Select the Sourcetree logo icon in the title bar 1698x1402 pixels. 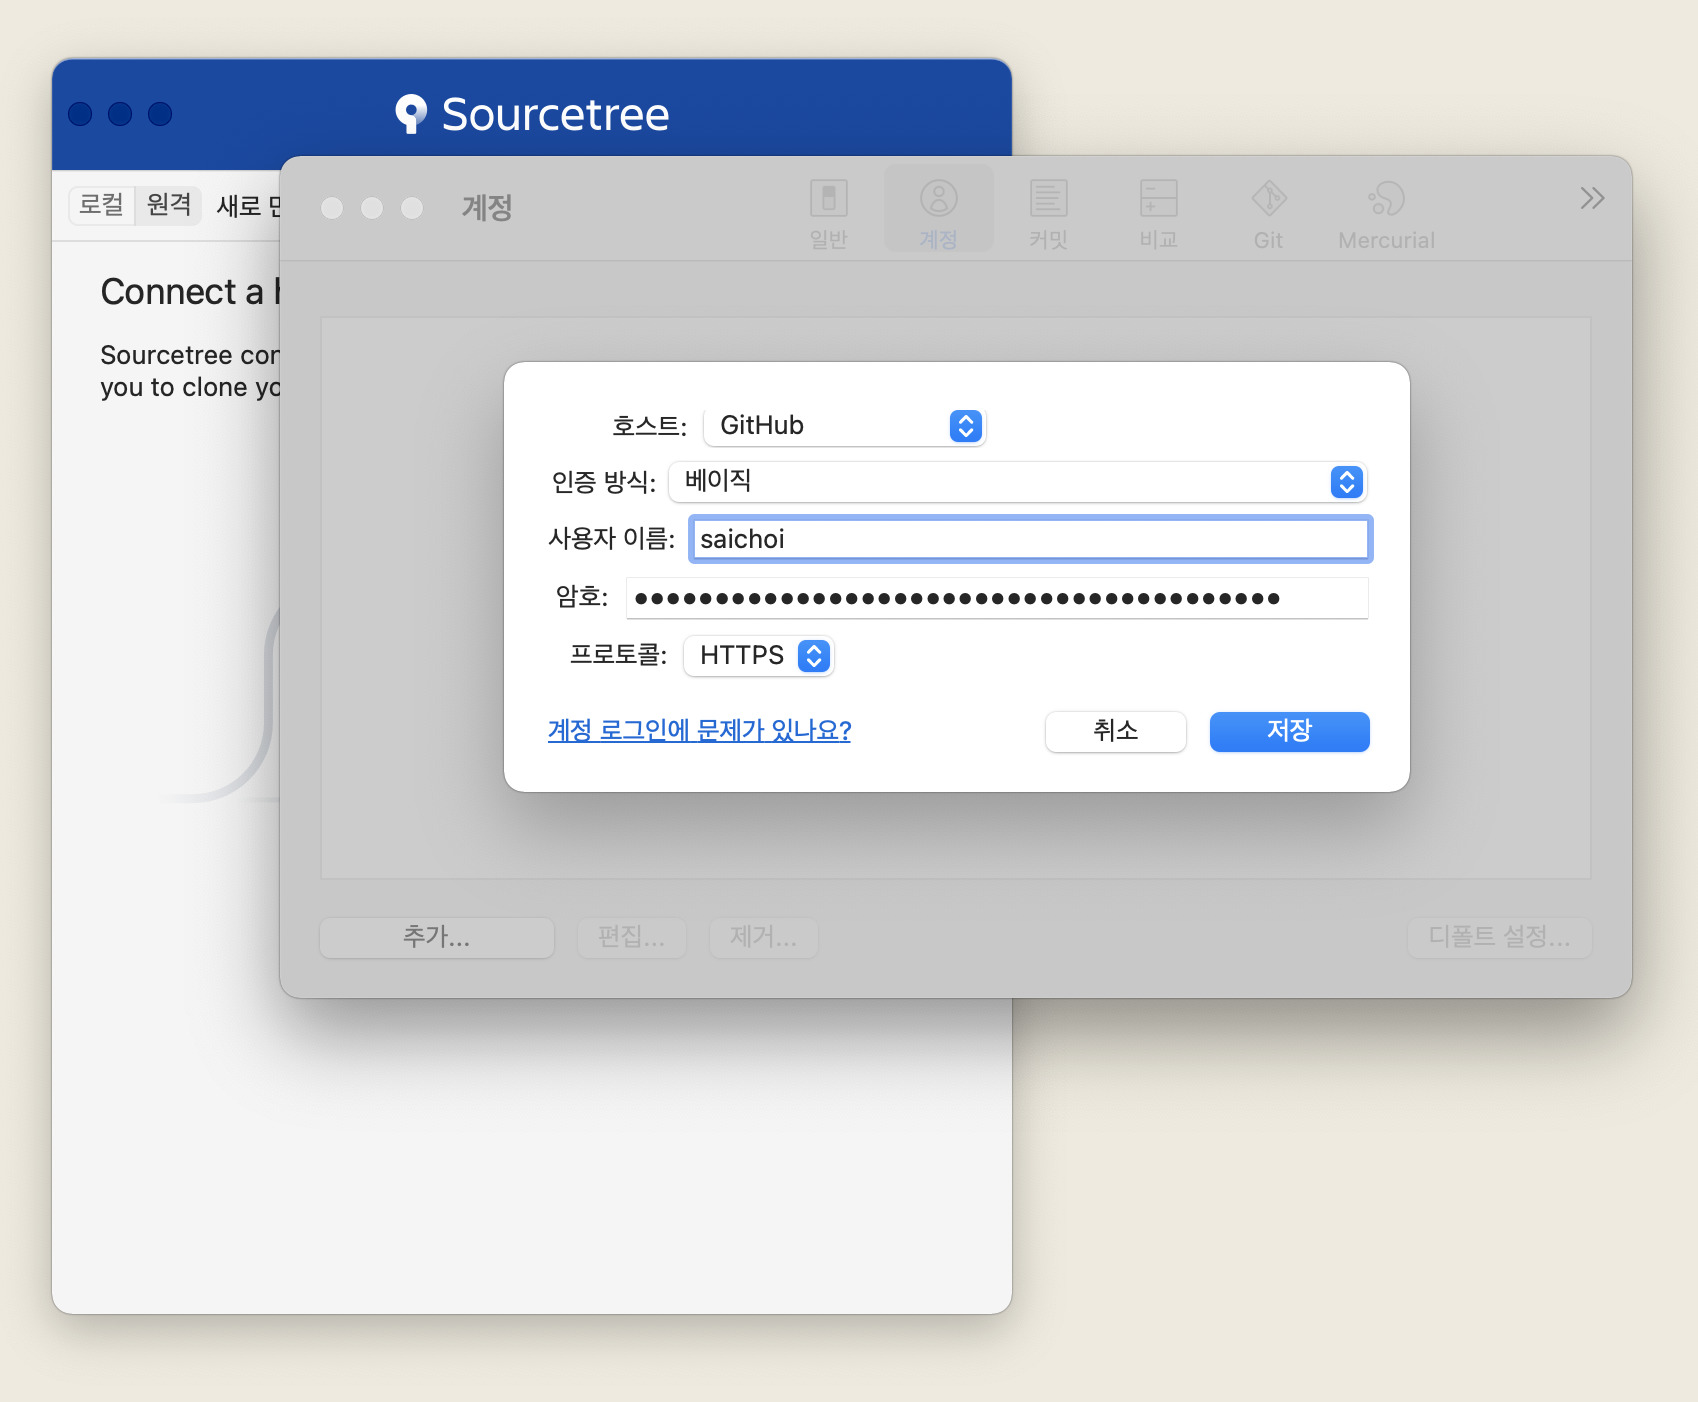tap(411, 114)
